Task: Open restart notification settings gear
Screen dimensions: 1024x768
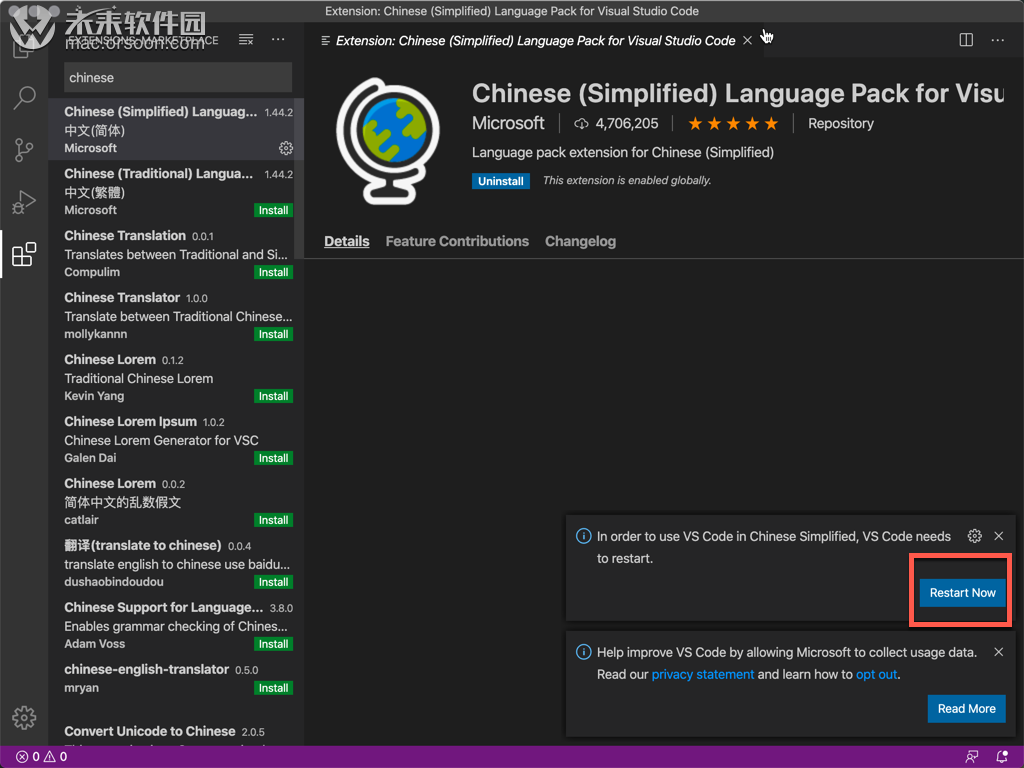Action: (x=974, y=536)
